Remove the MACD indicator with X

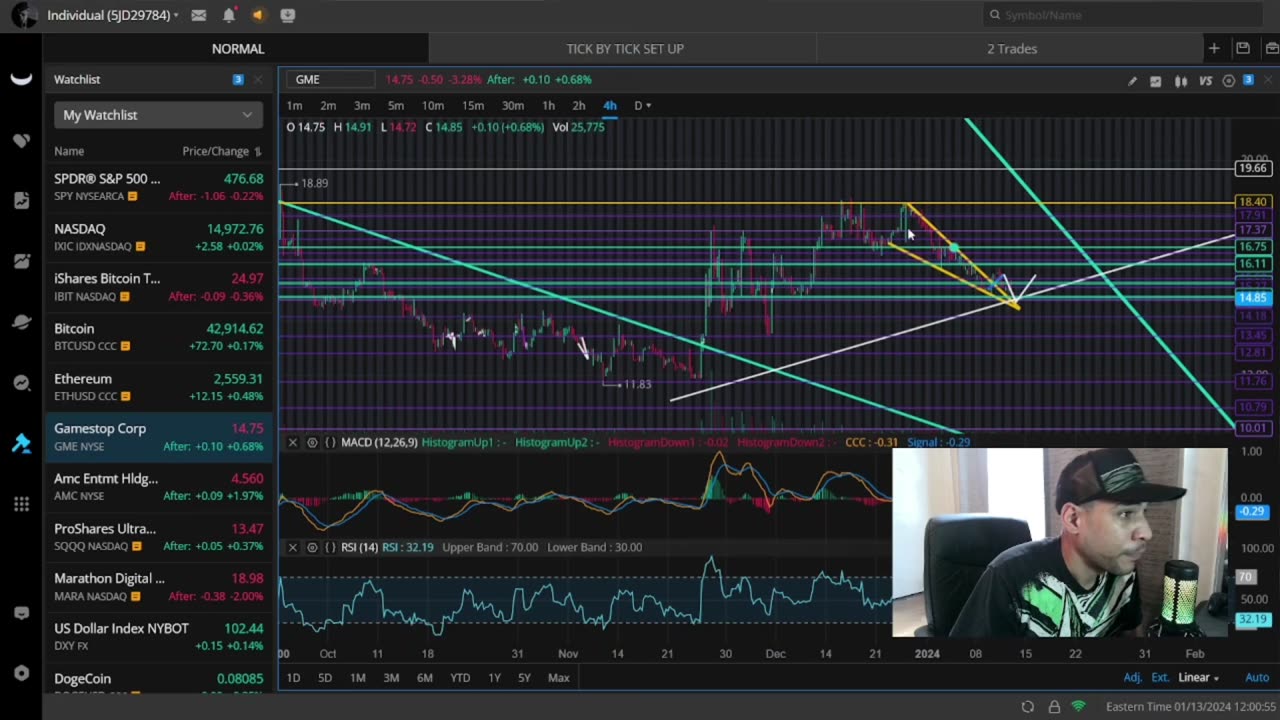pyautogui.click(x=292, y=442)
